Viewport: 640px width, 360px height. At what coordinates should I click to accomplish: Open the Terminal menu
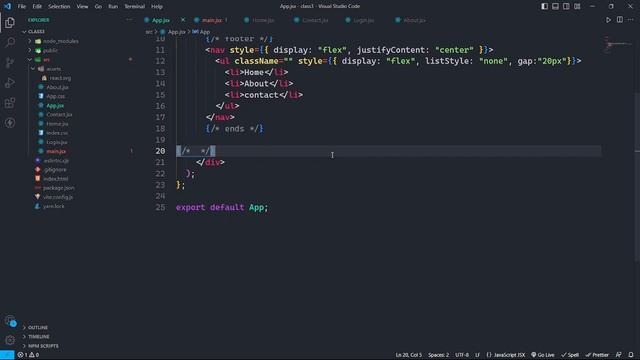[x=134, y=7]
